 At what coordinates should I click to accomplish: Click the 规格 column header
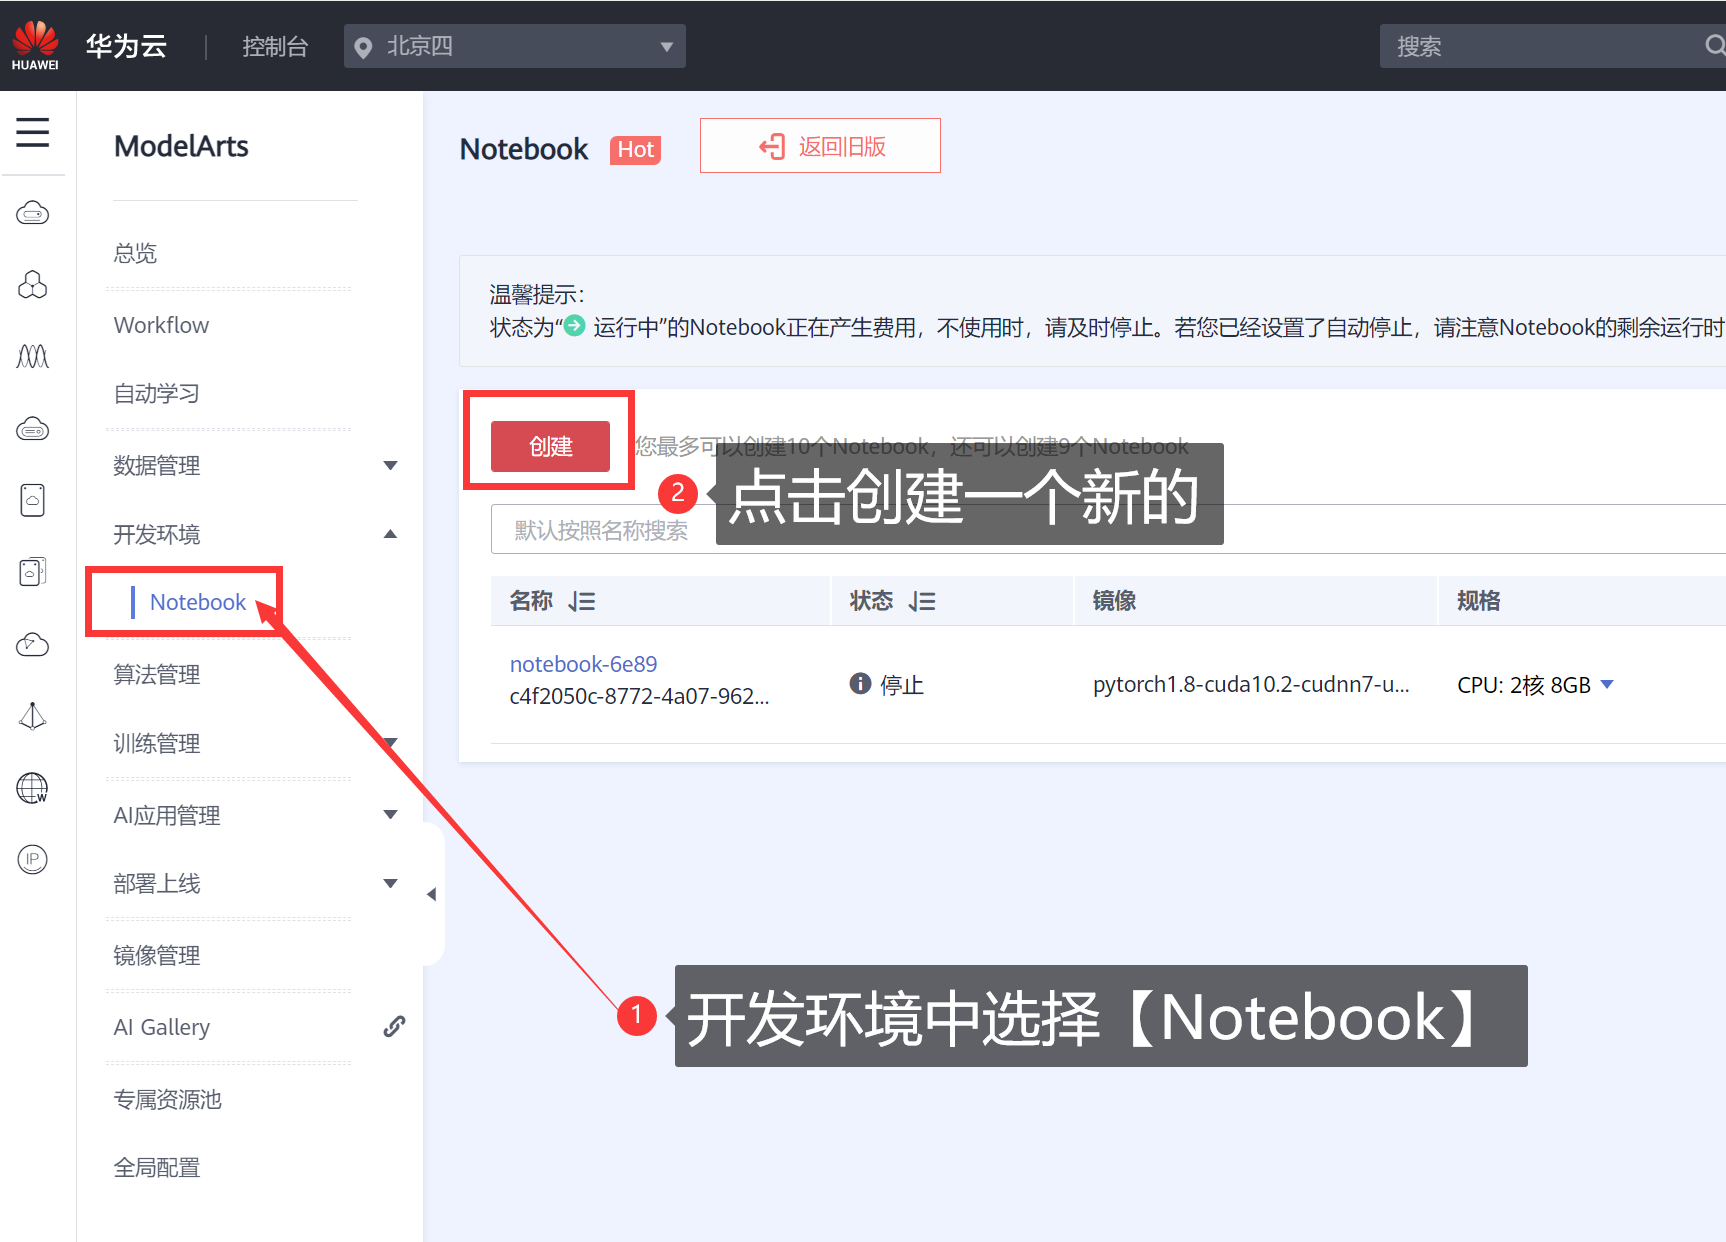click(1479, 601)
